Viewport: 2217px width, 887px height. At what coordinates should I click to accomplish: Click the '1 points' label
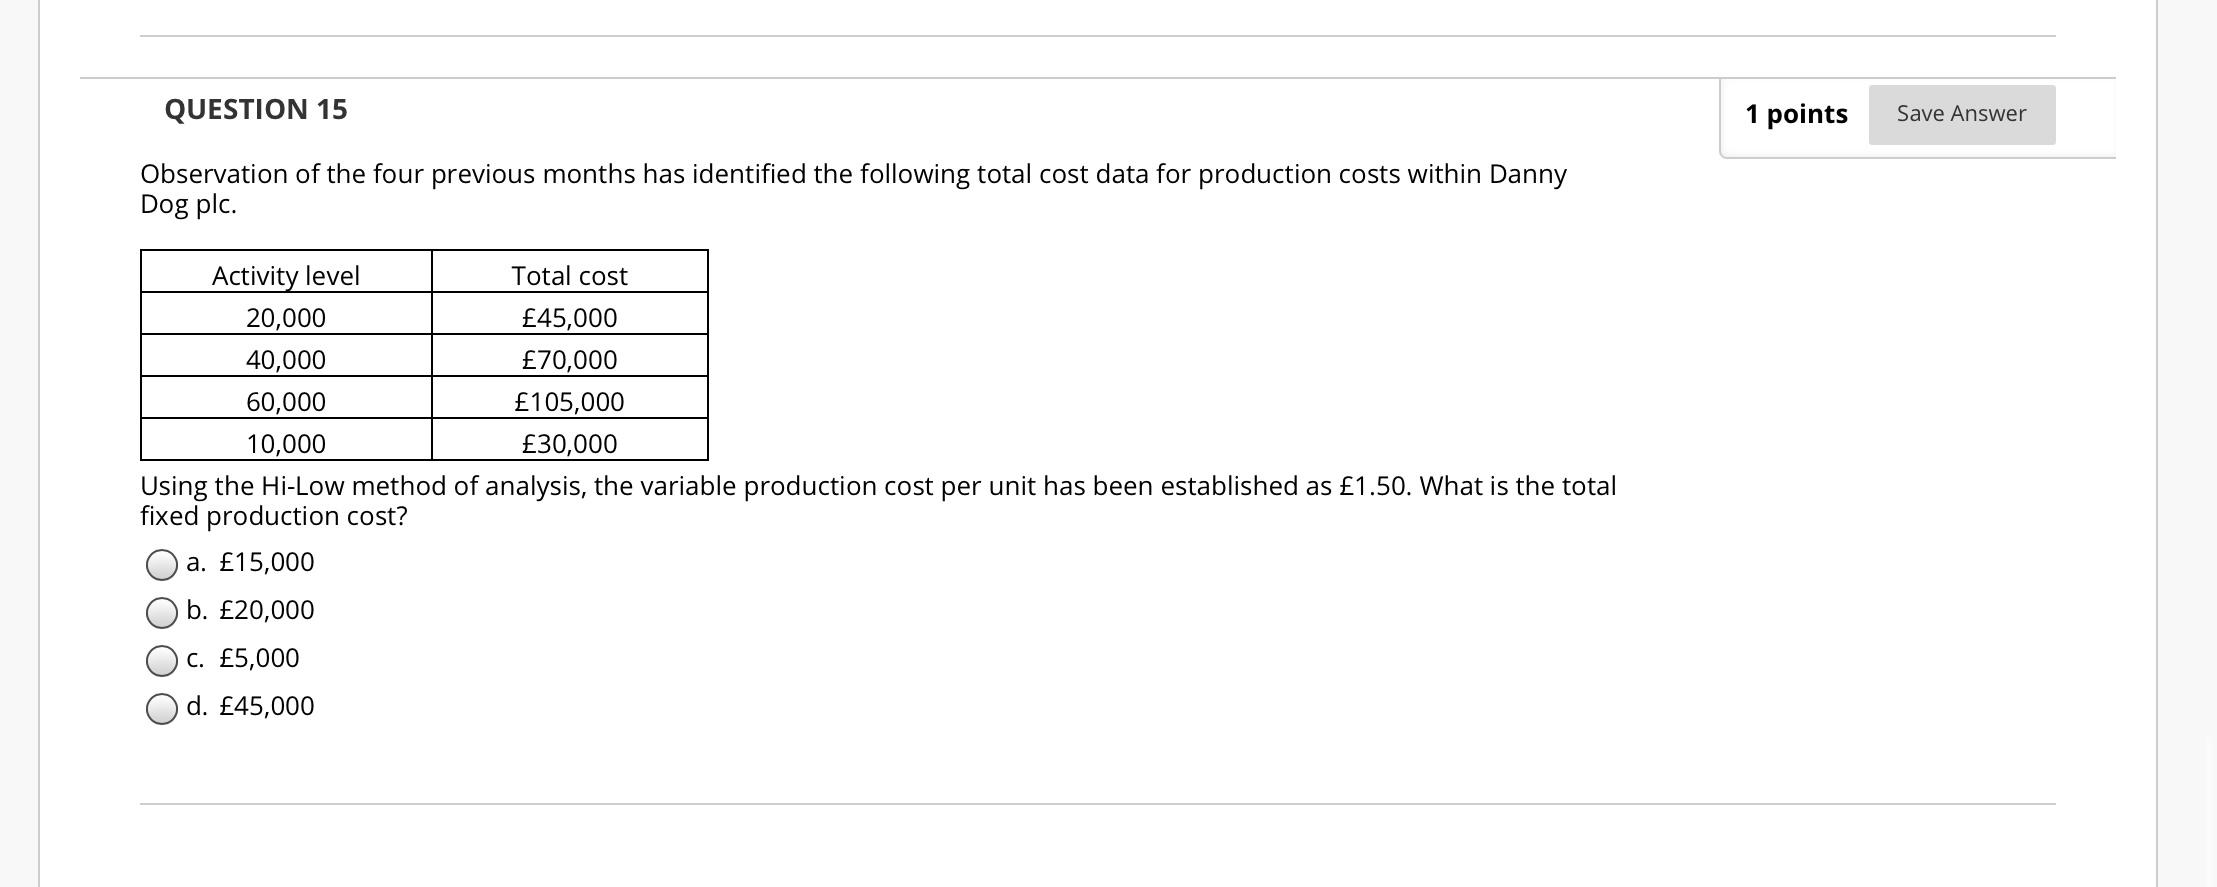click(x=1796, y=114)
